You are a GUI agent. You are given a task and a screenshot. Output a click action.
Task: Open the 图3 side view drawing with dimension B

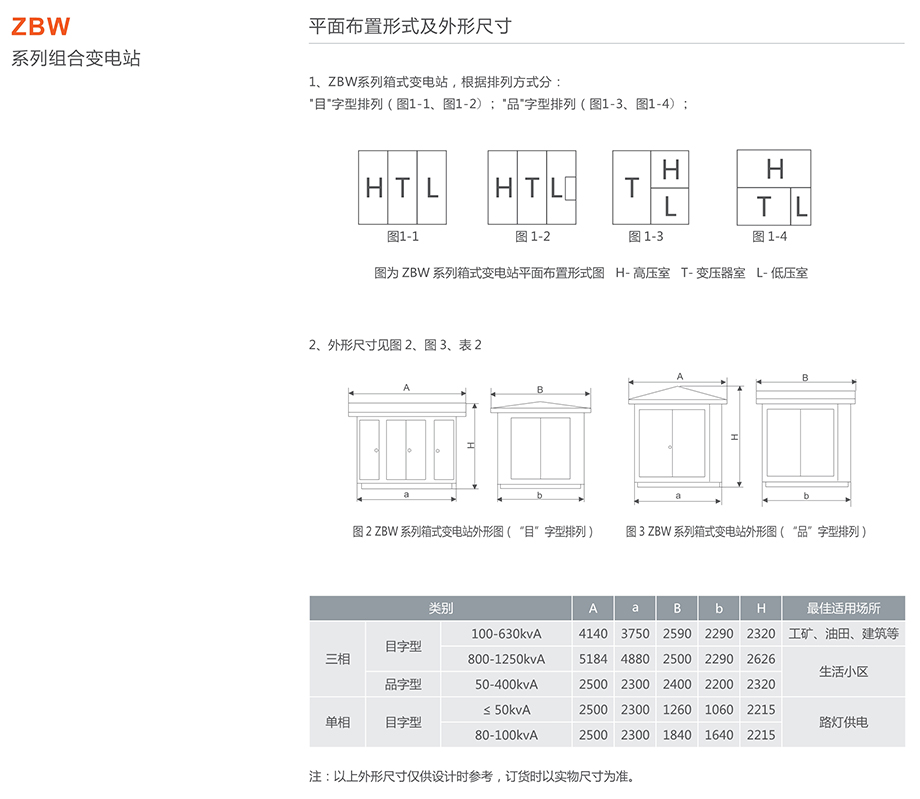(805, 443)
